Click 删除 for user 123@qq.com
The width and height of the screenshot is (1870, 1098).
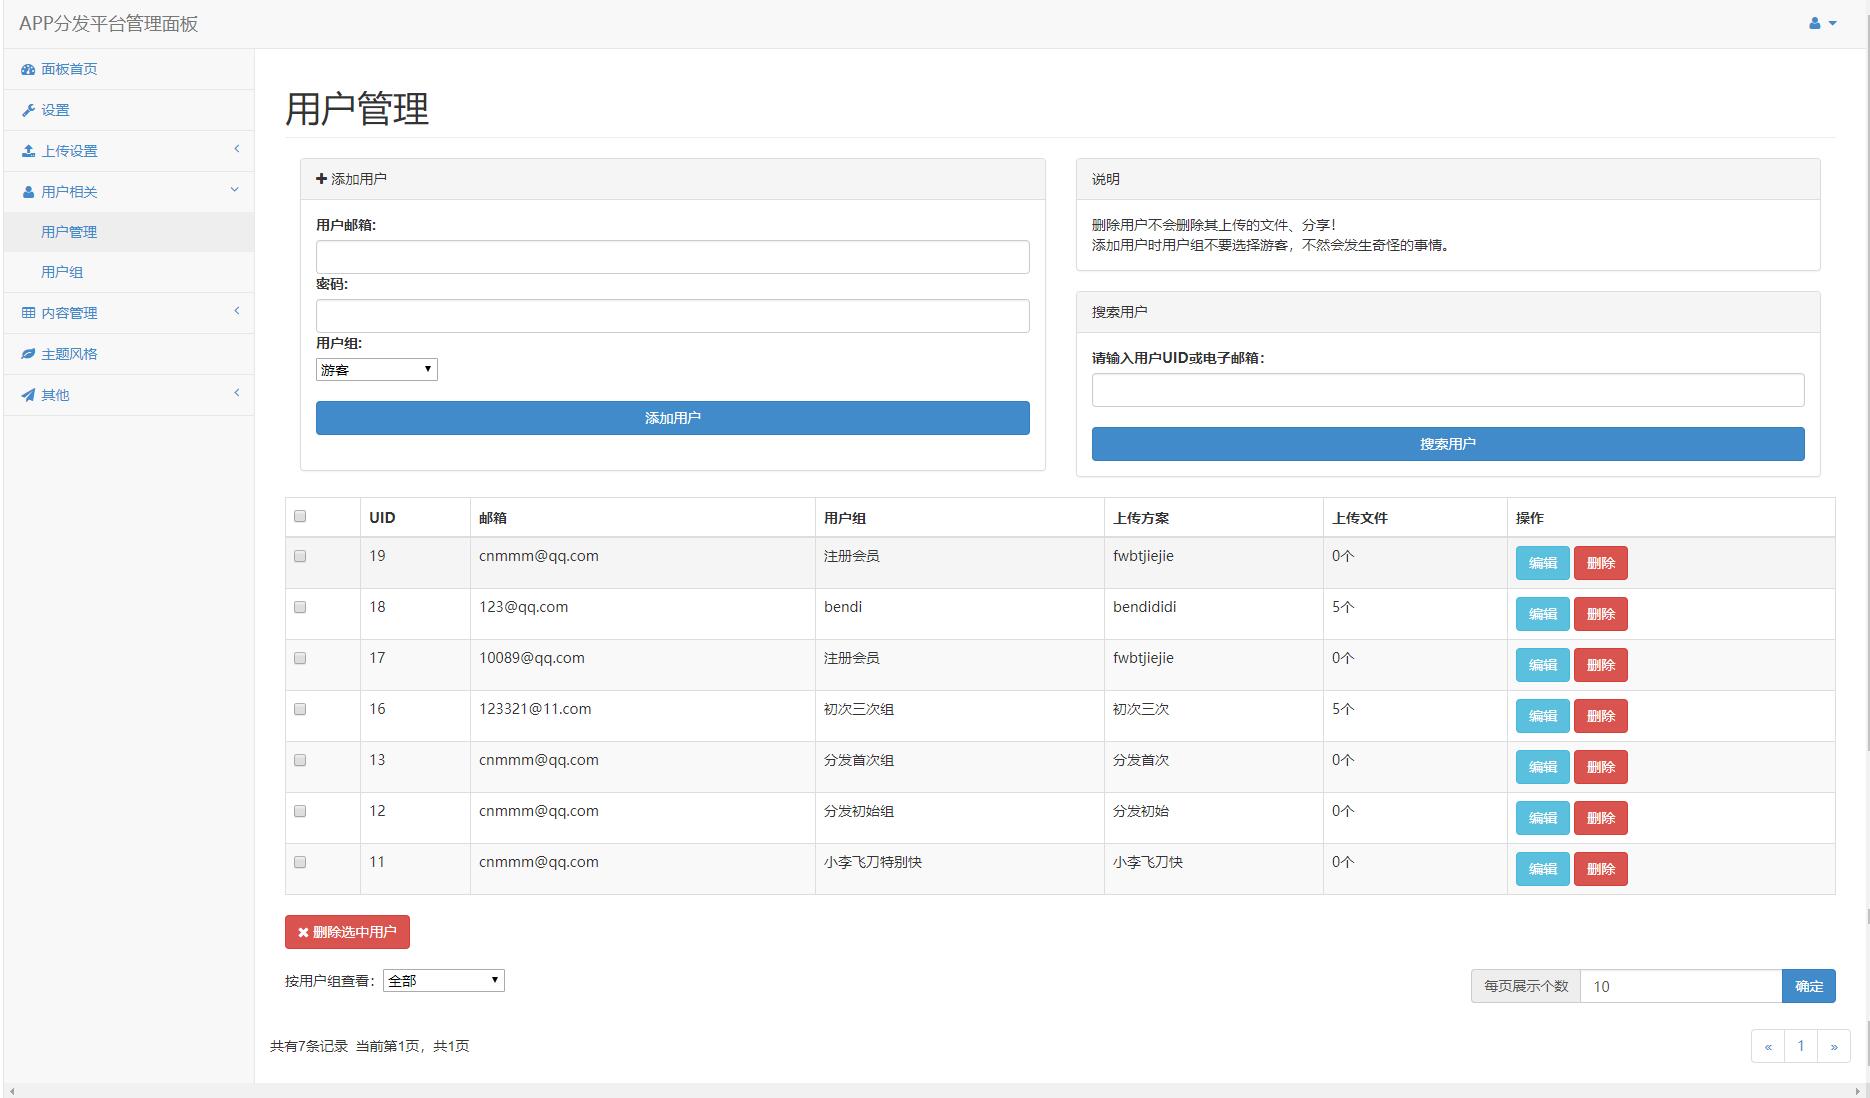click(x=1600, y=614)
